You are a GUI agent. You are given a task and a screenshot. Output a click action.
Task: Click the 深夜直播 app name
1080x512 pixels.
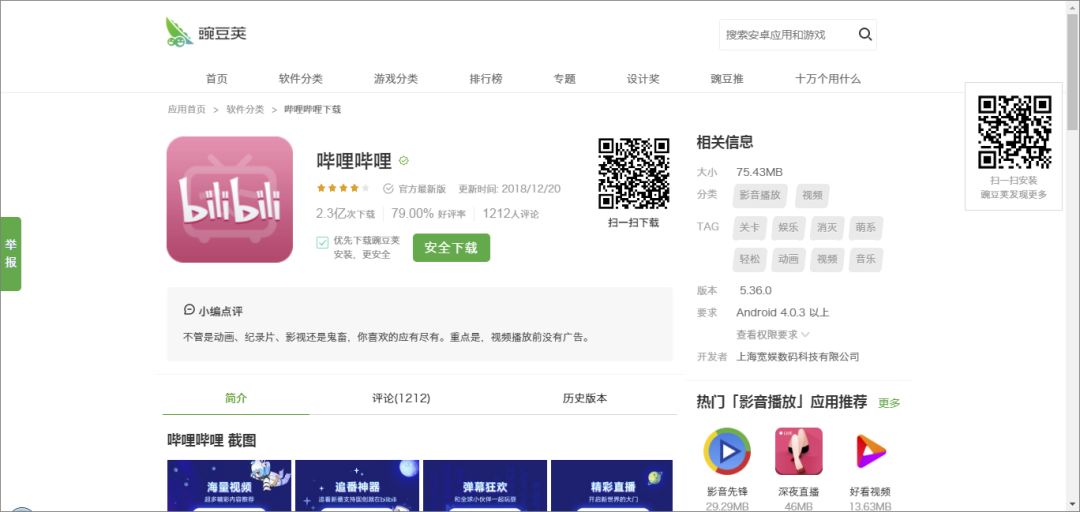(x=799, y=491)
